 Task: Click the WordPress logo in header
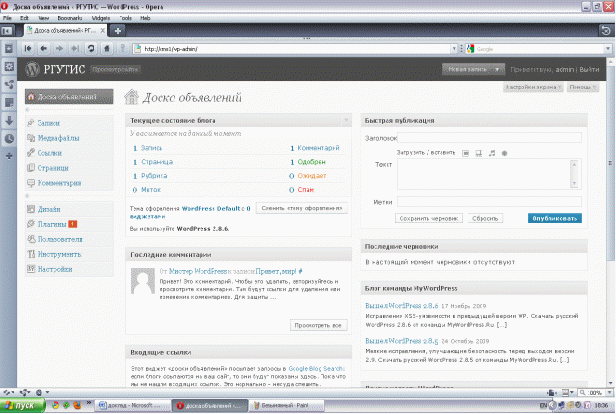click(33, 69)
